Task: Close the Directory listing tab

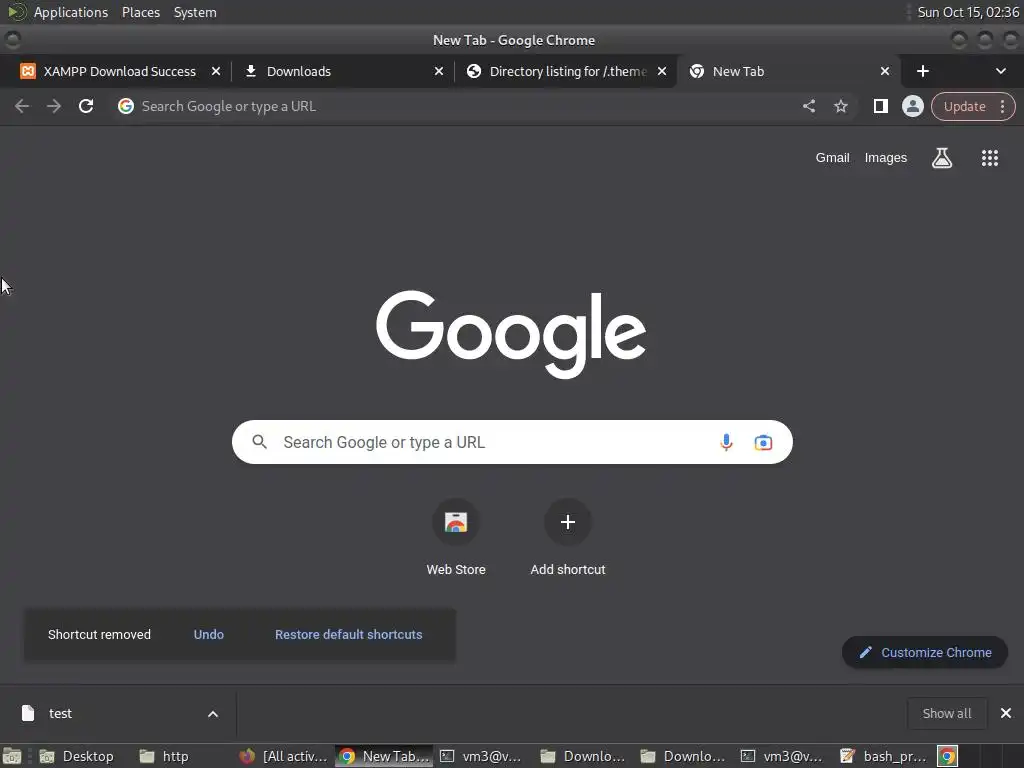Action: [x=662, y=71]
